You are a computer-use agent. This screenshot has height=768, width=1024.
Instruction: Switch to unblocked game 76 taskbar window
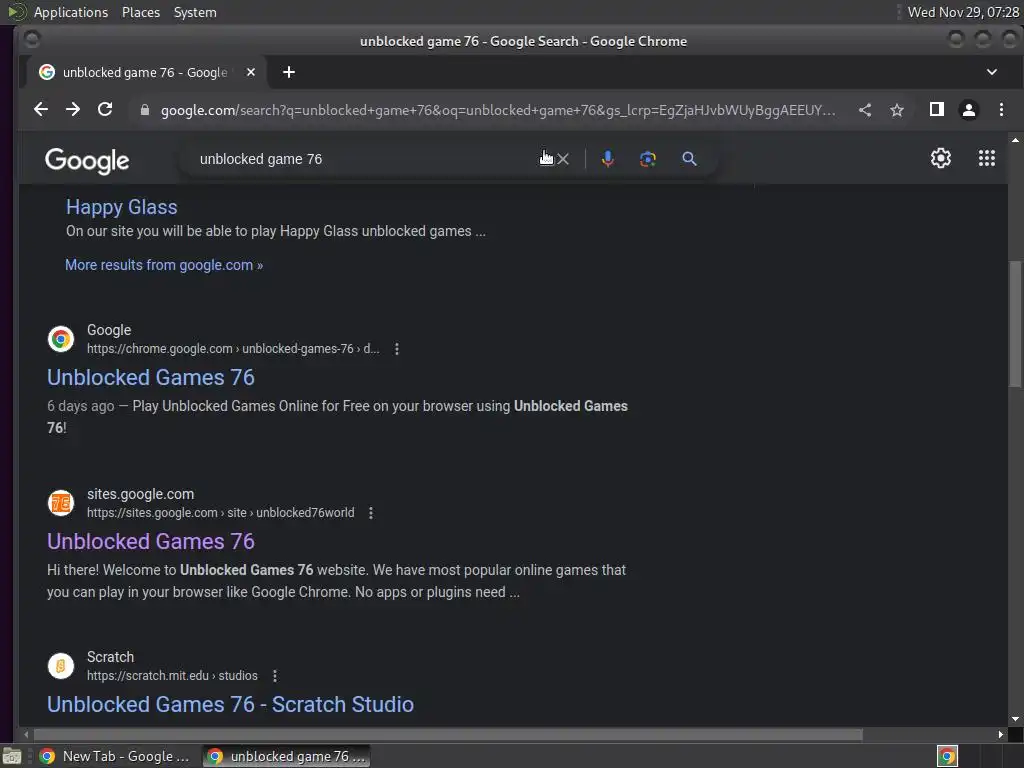[x=287, y=756]
